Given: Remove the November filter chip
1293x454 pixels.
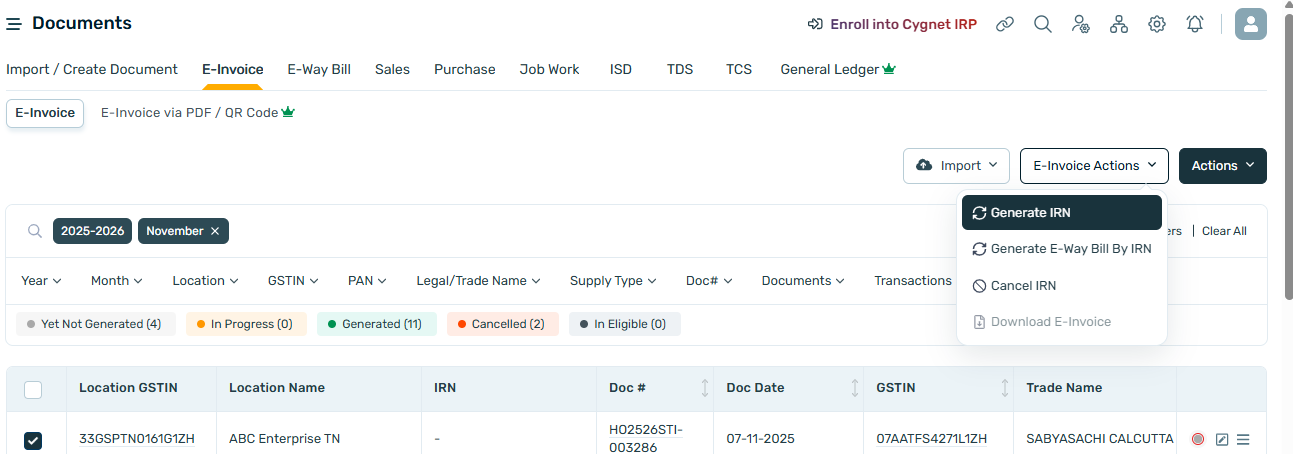Looking at the screenshot, I should [x=214, y=231].
